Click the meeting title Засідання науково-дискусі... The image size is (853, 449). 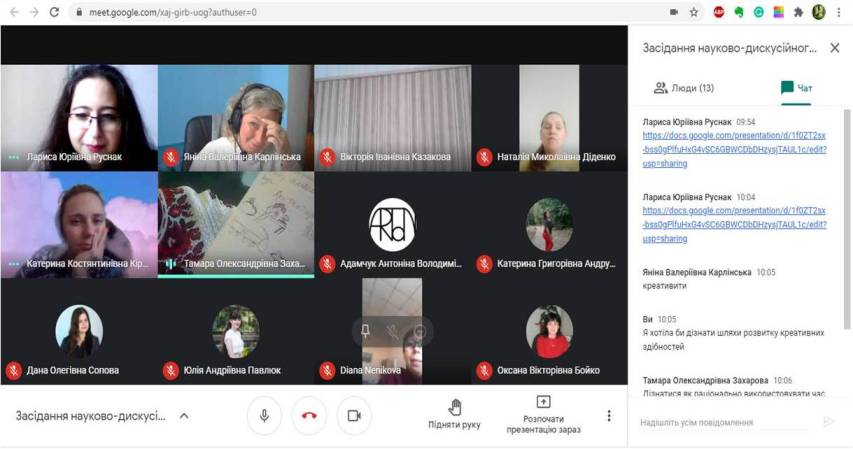pyautogui.click(x=90, y=416)
